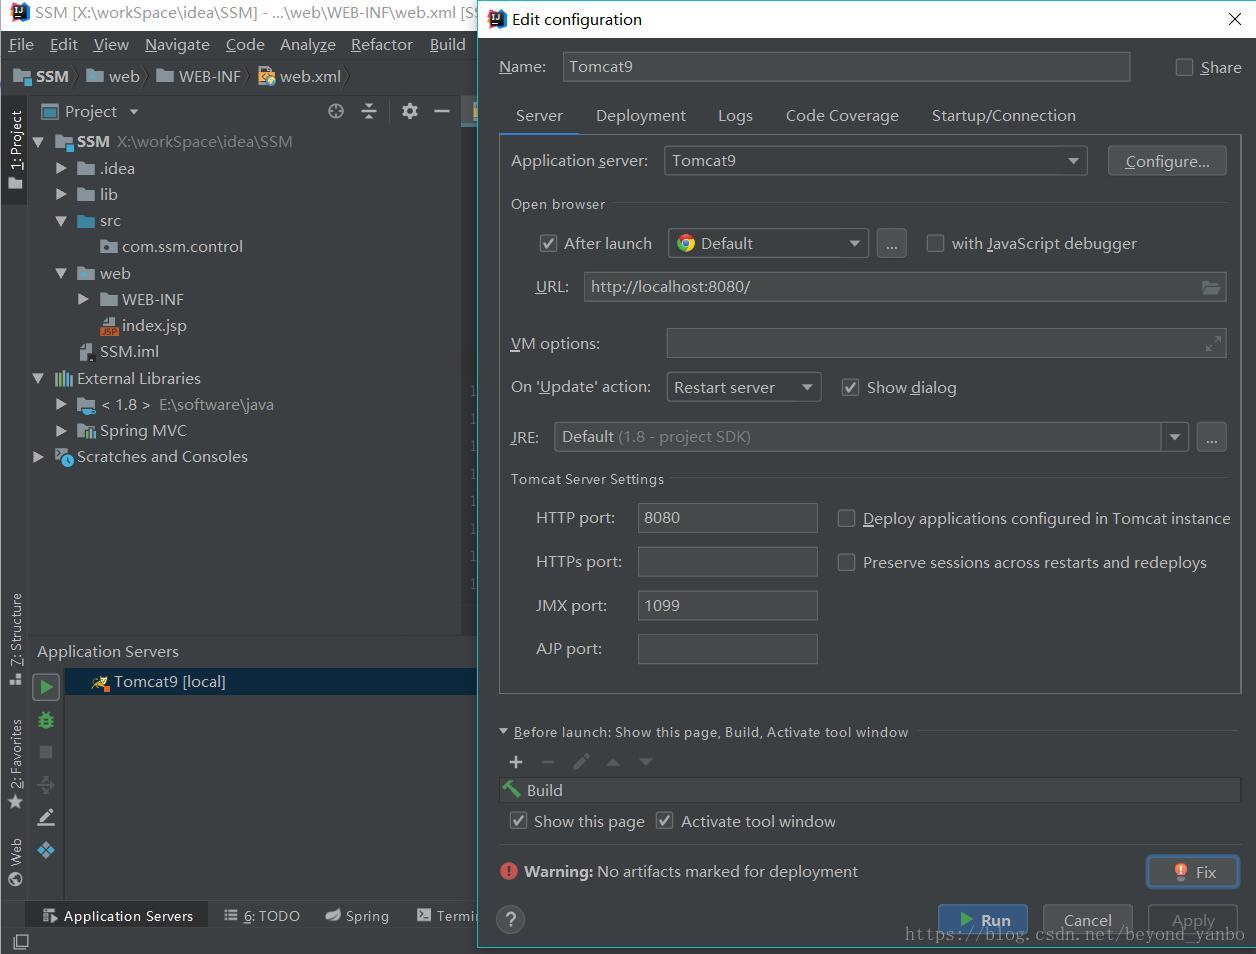
Task: Click the Cancel button
Action: (1087, 920)
